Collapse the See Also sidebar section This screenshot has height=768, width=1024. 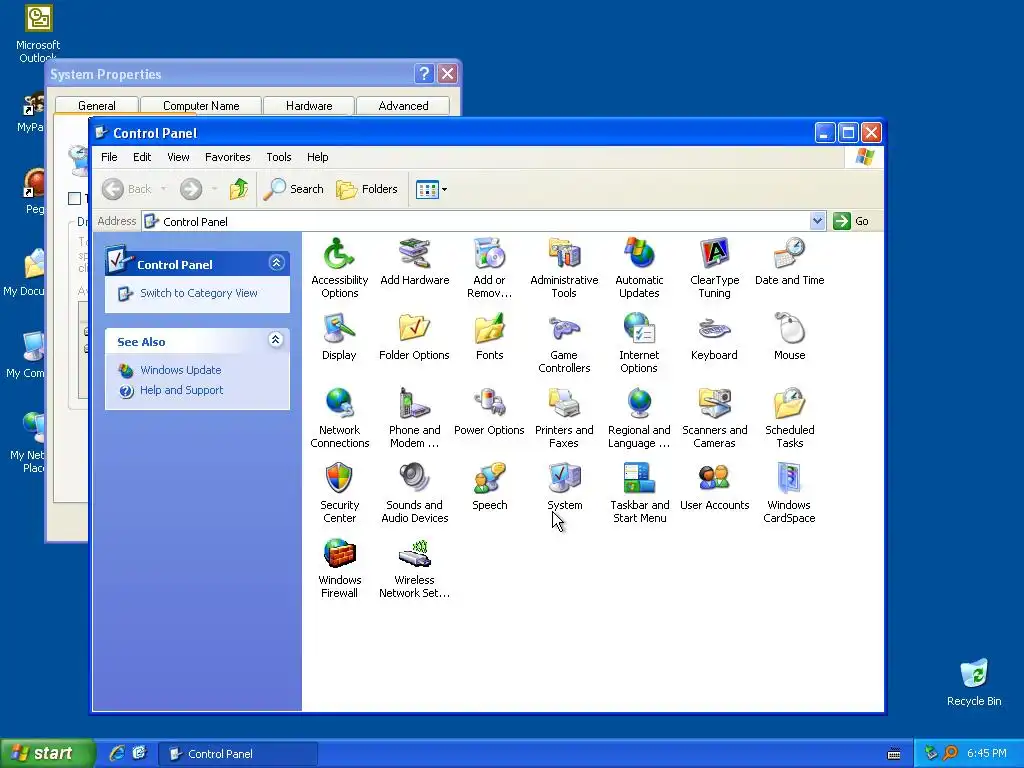pyautogui.click(x=276, y=340)
